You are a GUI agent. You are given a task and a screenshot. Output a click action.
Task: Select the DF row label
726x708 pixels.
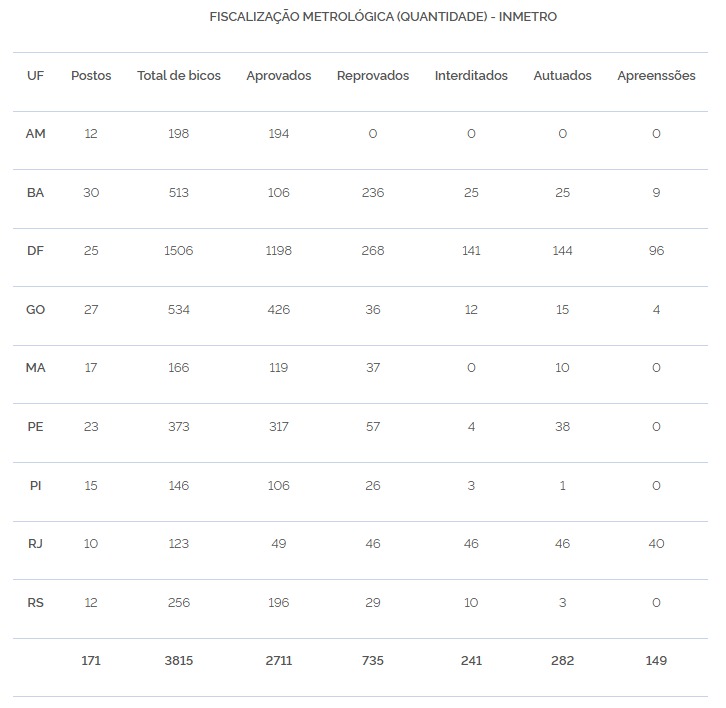35,251
